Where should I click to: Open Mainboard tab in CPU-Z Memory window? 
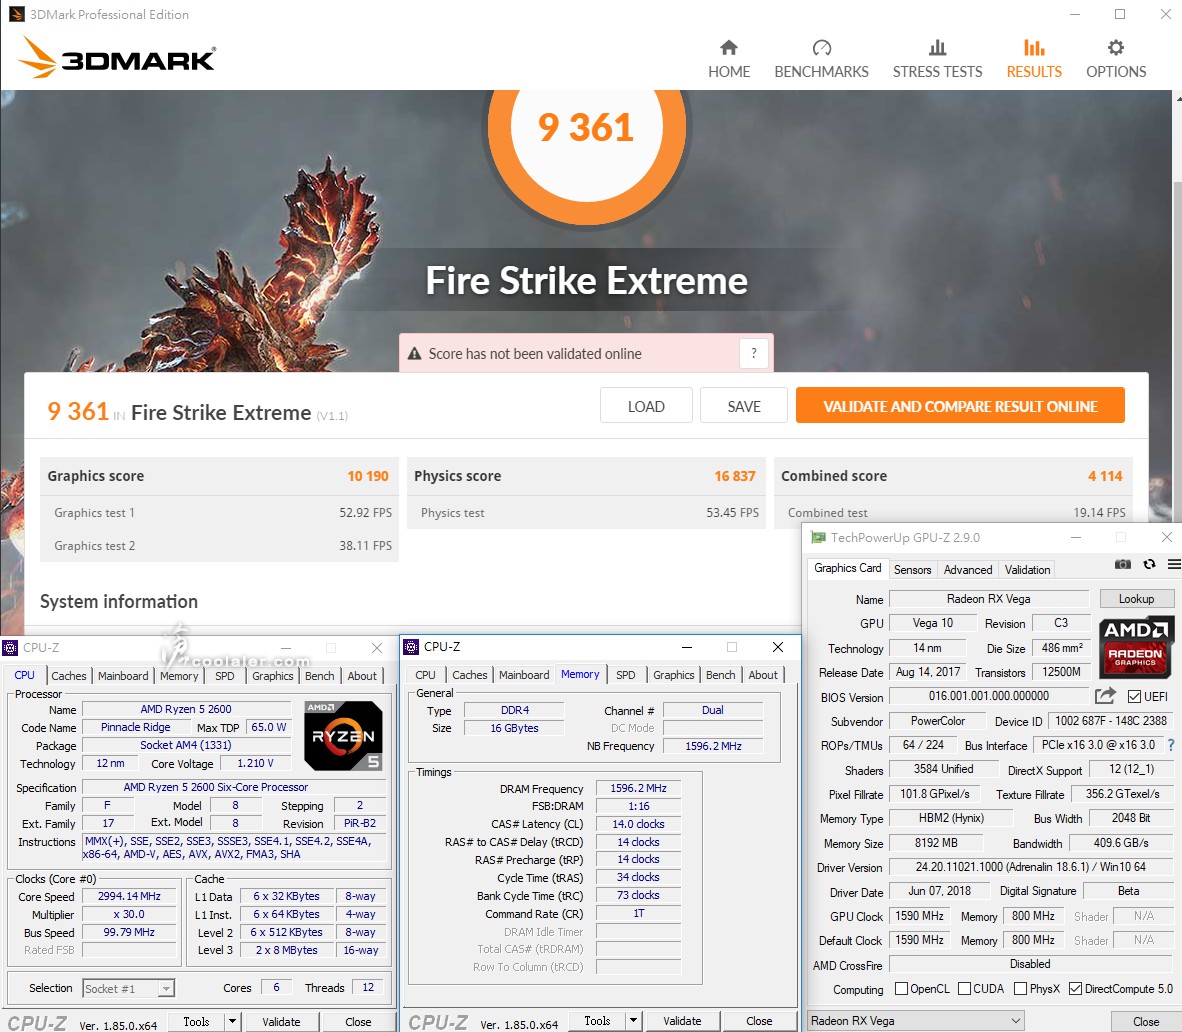point(524,675)
